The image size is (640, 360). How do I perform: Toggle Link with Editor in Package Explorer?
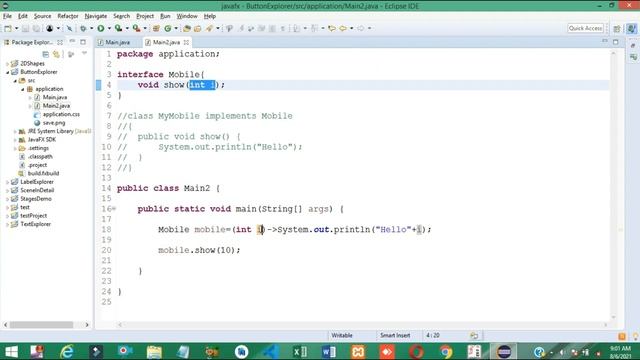(56, 54)
